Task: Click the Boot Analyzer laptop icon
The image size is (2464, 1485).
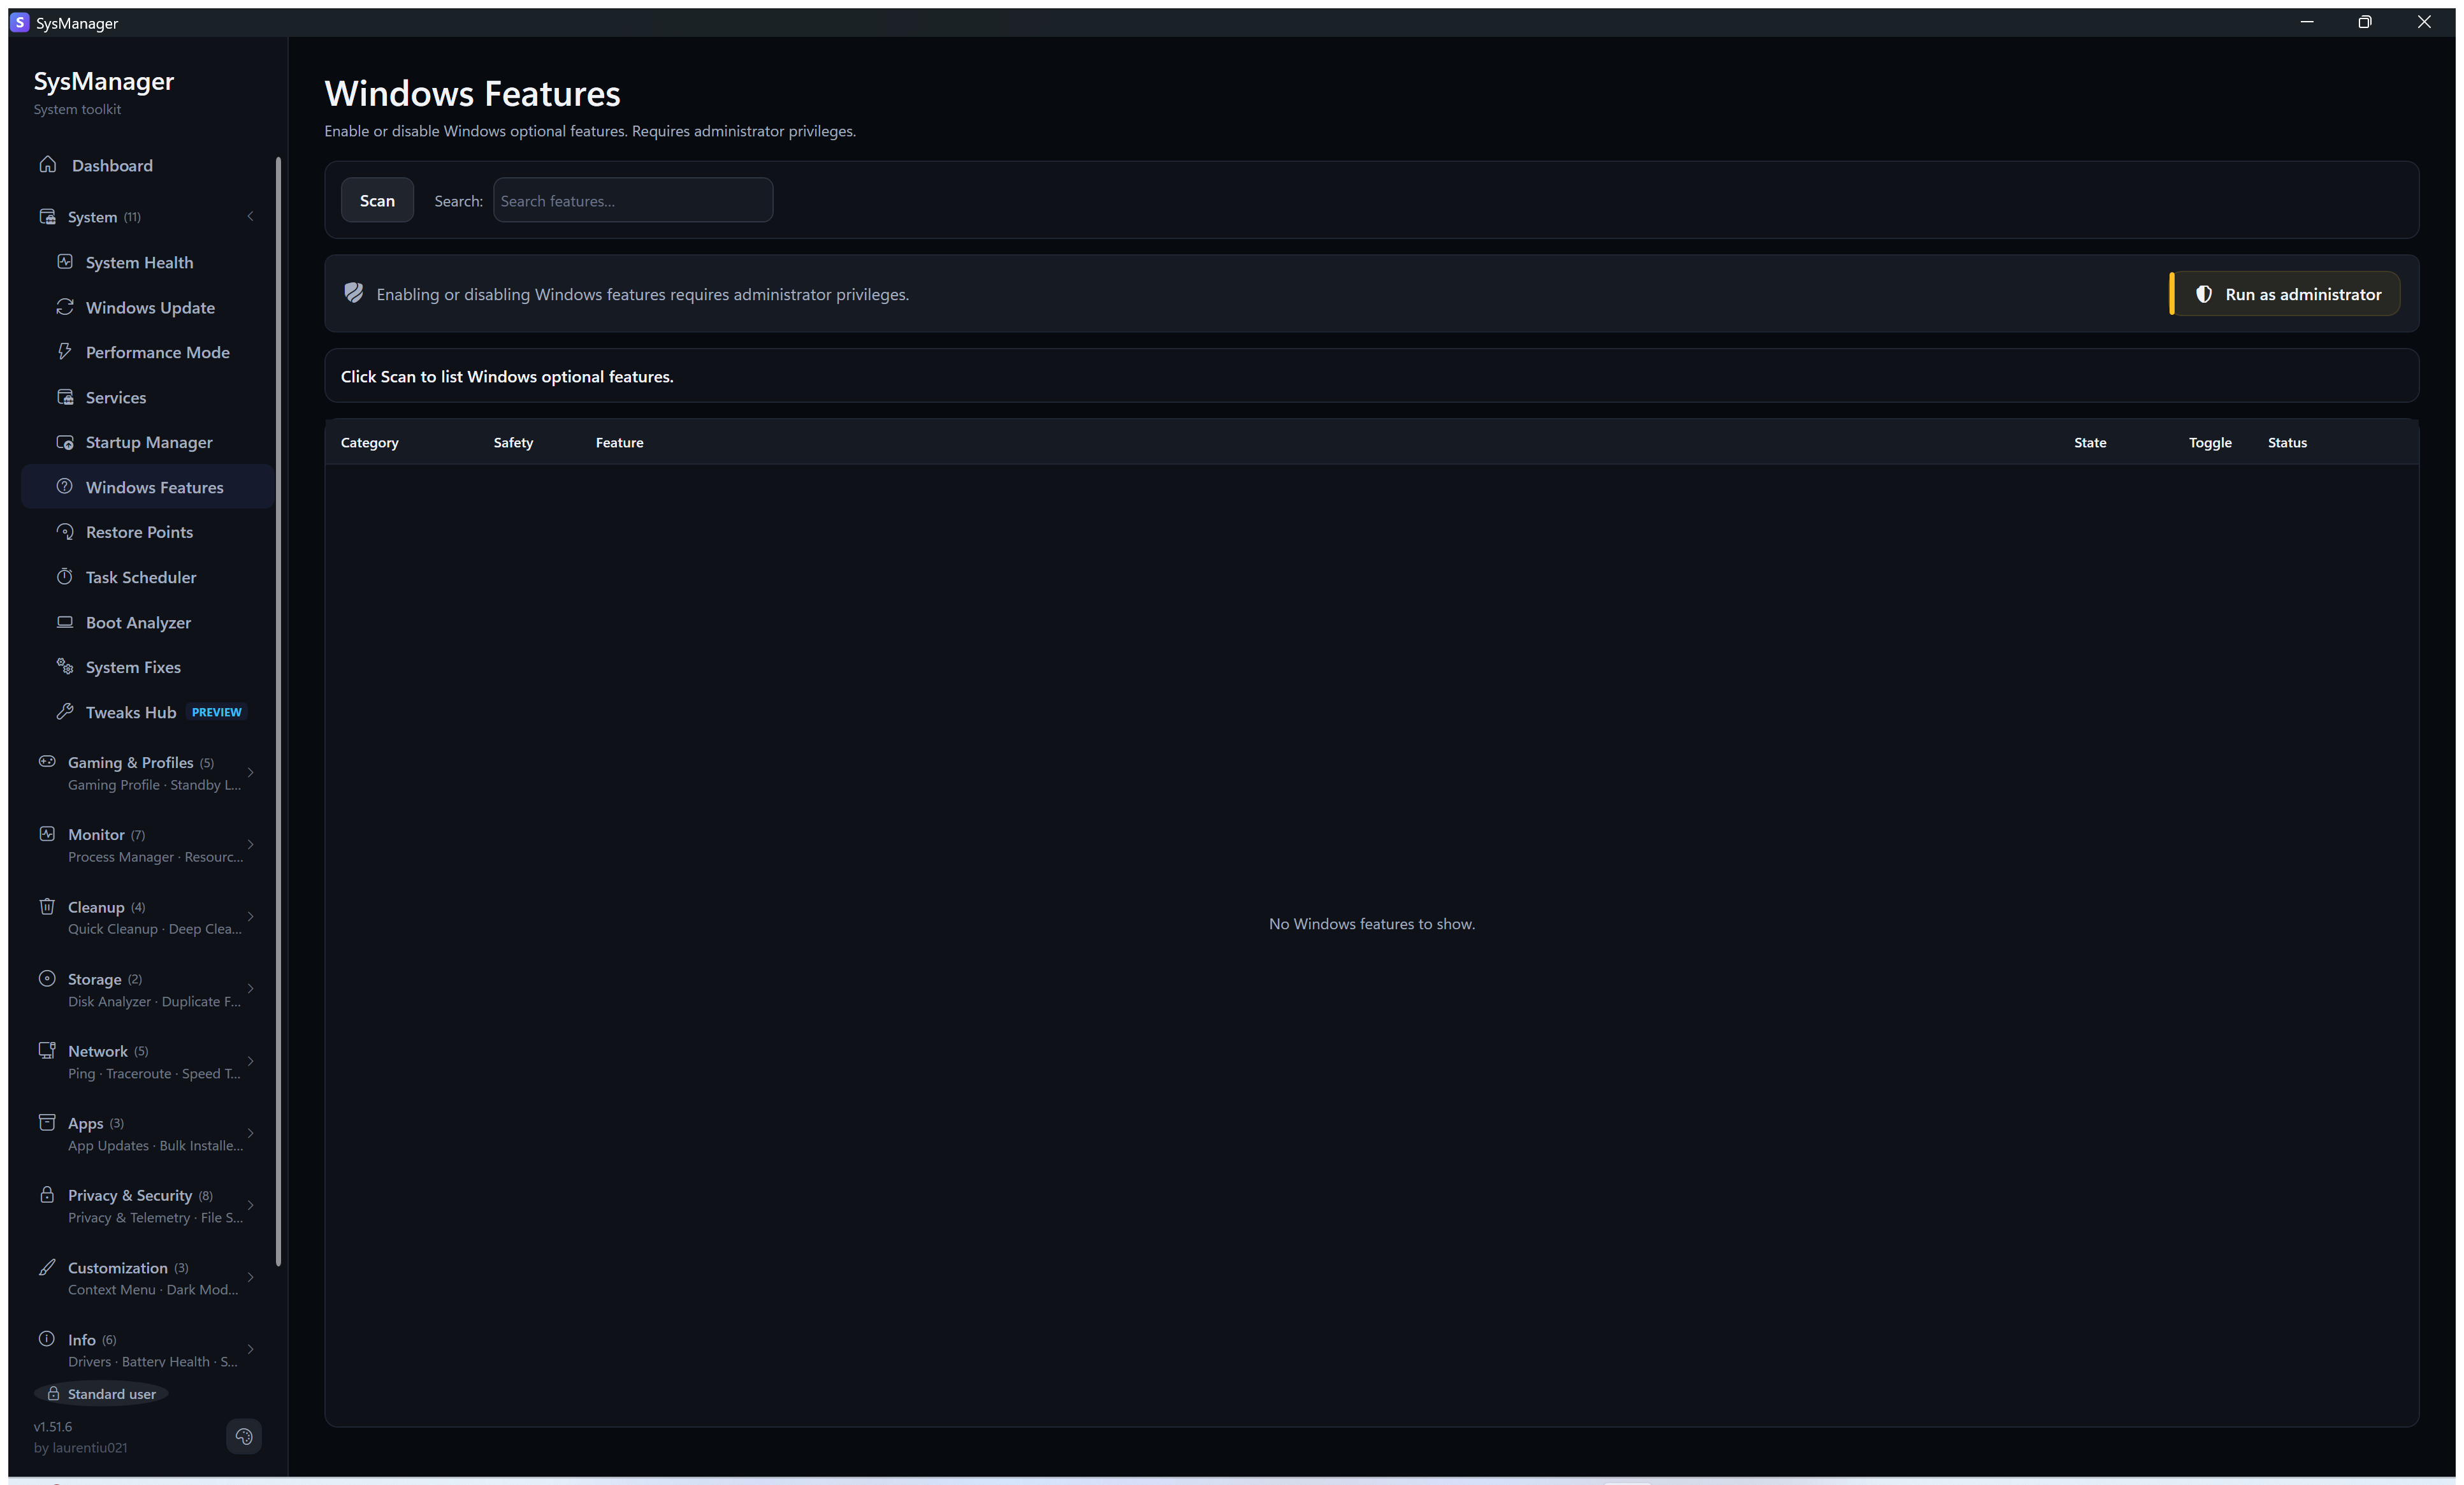Action: (65, 622)
